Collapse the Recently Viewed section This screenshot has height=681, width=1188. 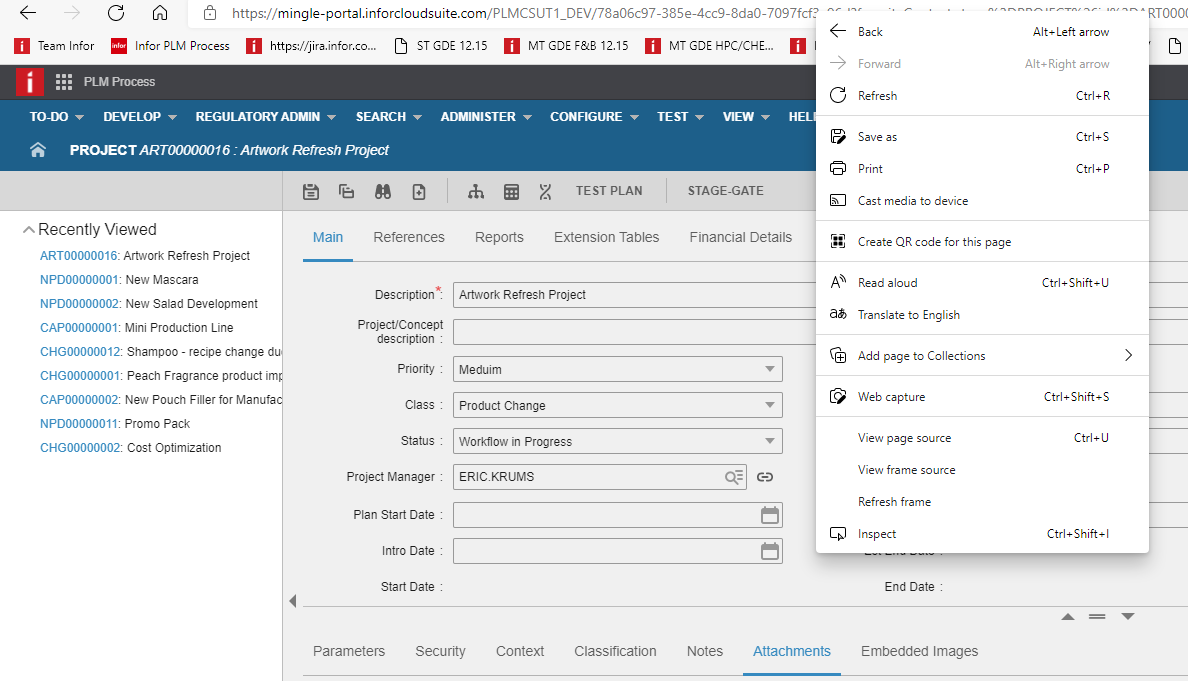28,228
